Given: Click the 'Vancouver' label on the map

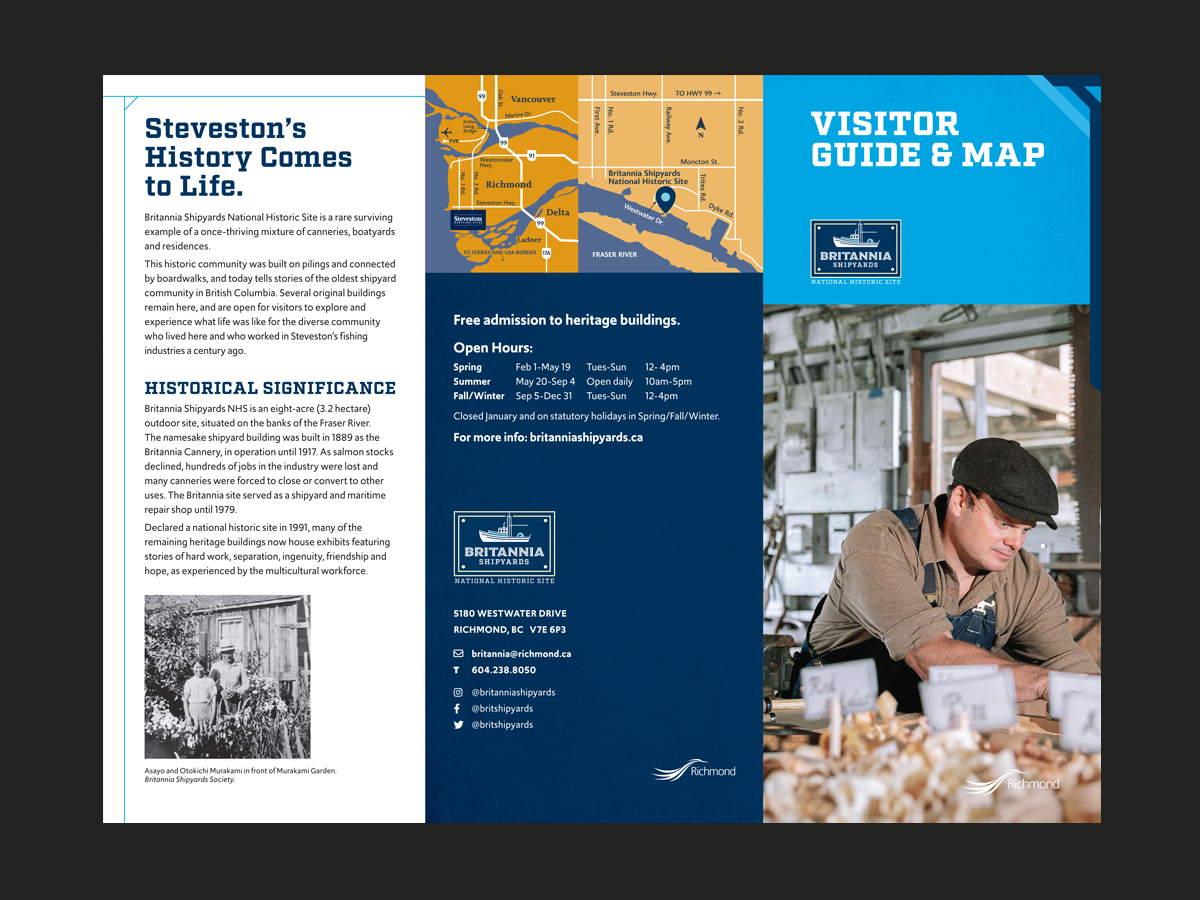Looking at the screenshot, I should pos(533,99).
